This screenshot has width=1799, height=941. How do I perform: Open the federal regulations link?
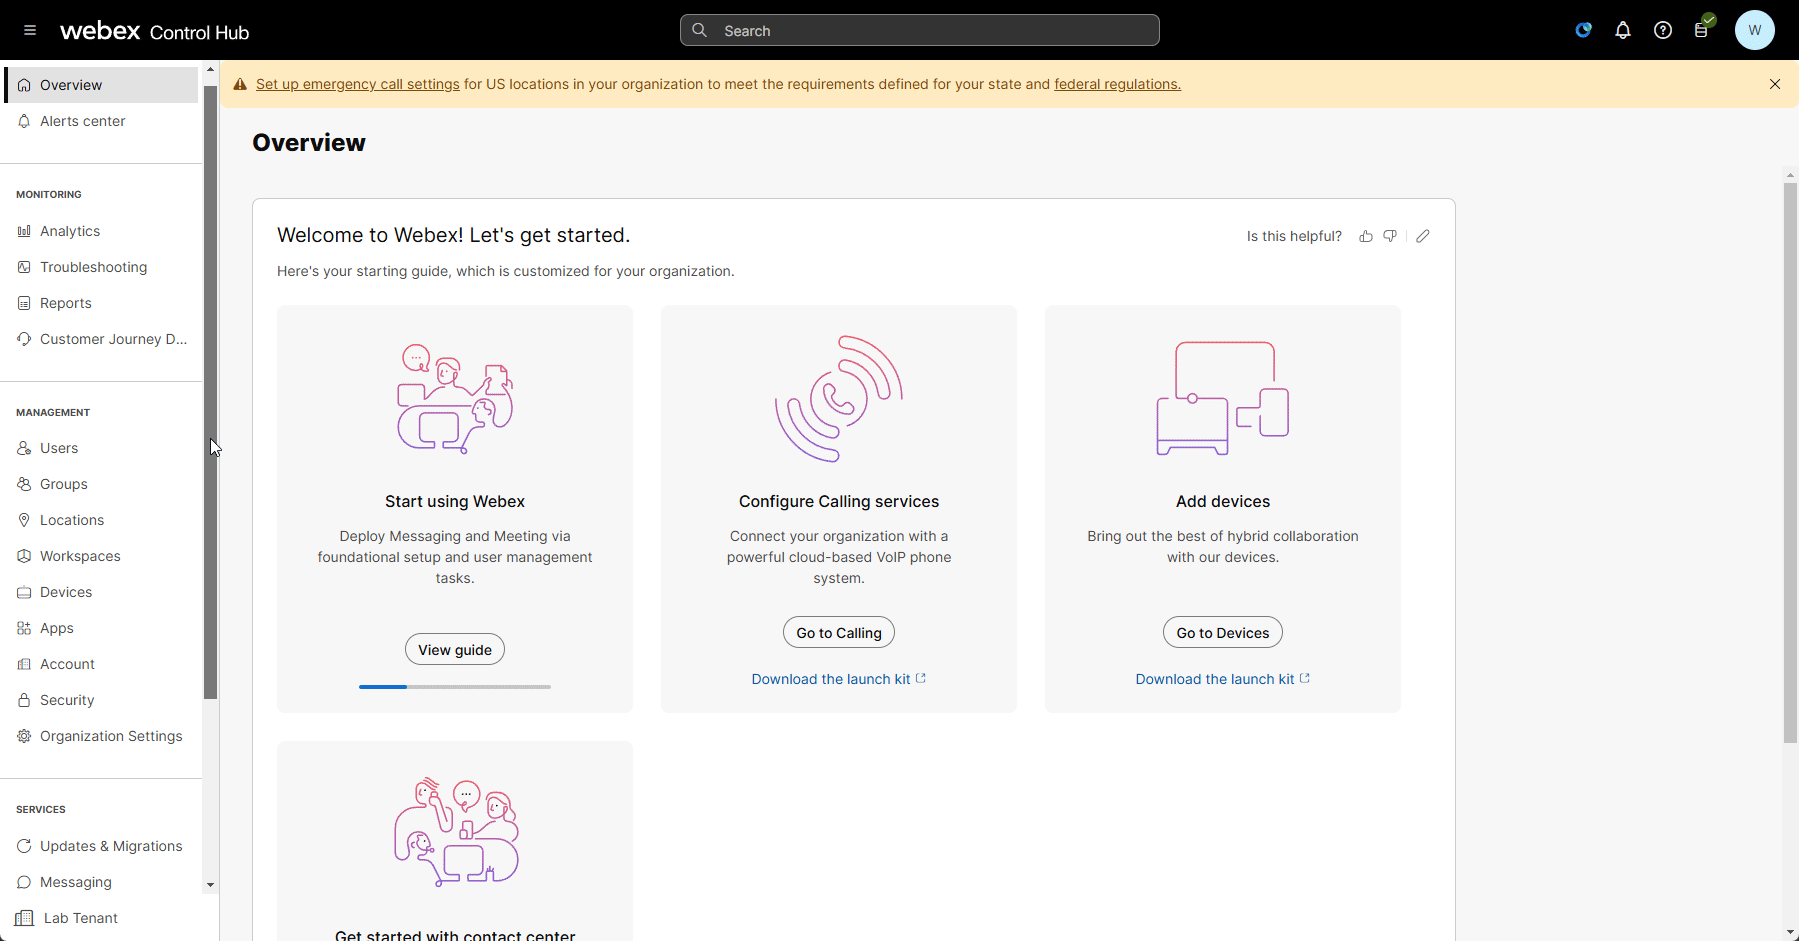pos(1117,84)
